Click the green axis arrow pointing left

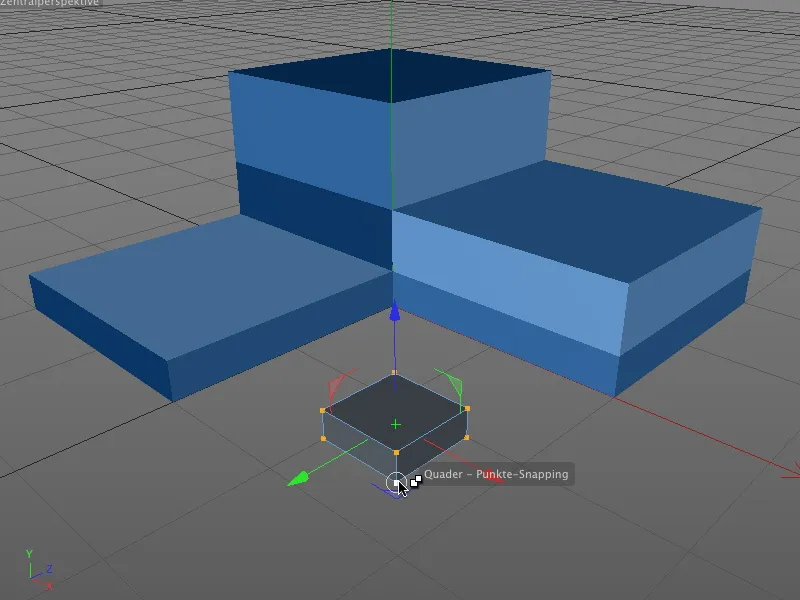[x=300, y=478]
